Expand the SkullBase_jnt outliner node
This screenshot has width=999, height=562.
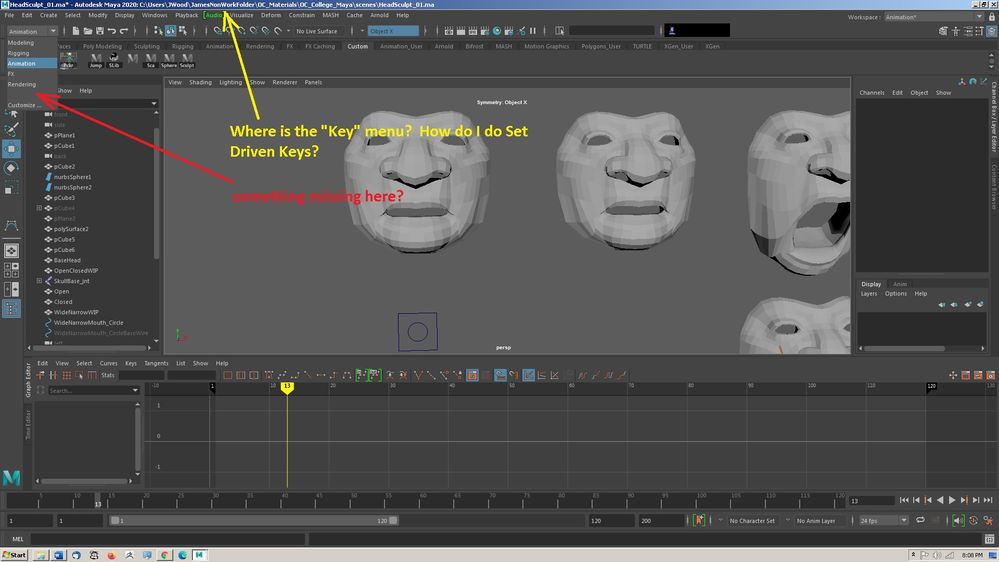[39, 280]
